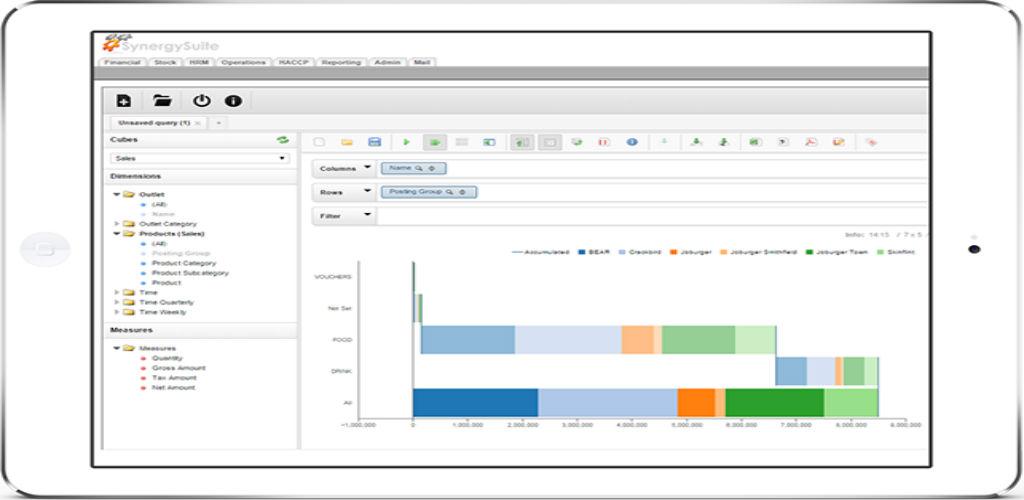Open the Mail tab
Viewport: 1024px width, 500px height.
click(423, 62)
